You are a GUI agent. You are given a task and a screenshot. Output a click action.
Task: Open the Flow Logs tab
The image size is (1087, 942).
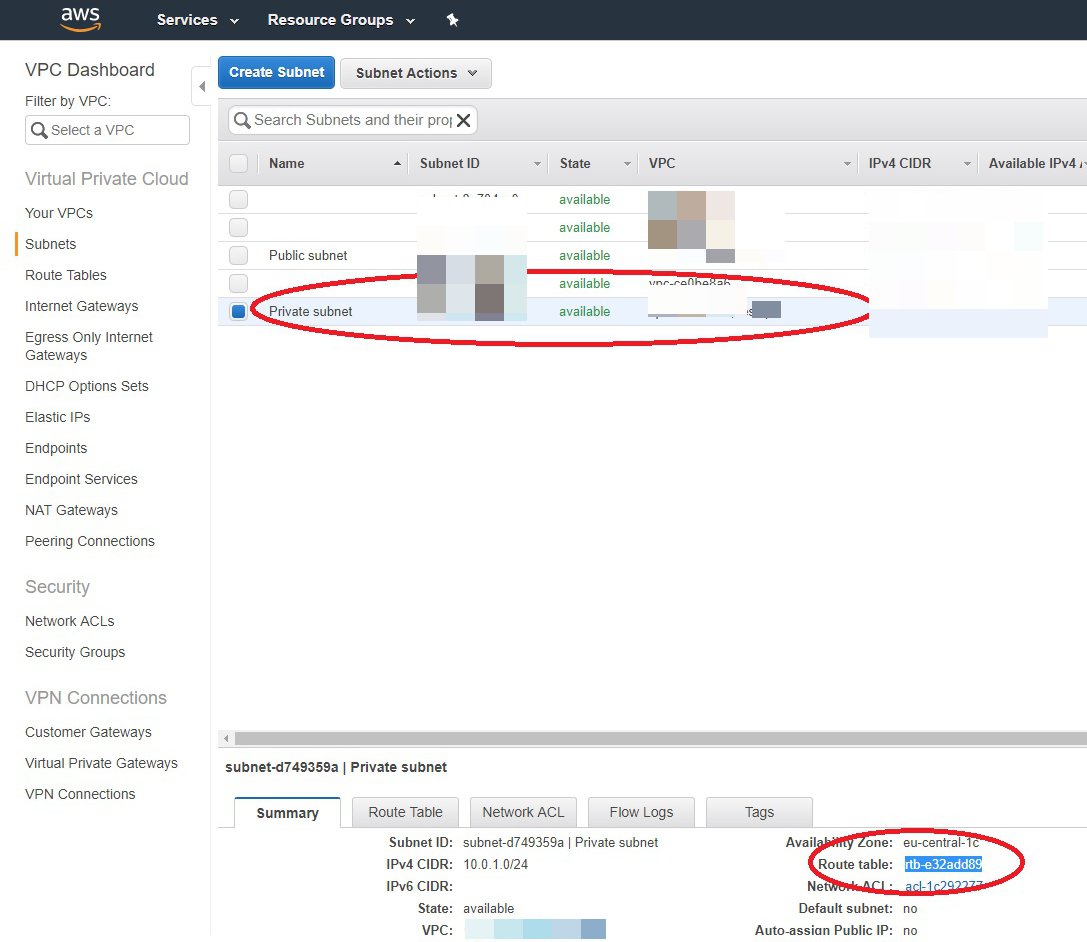click(641, 812)
